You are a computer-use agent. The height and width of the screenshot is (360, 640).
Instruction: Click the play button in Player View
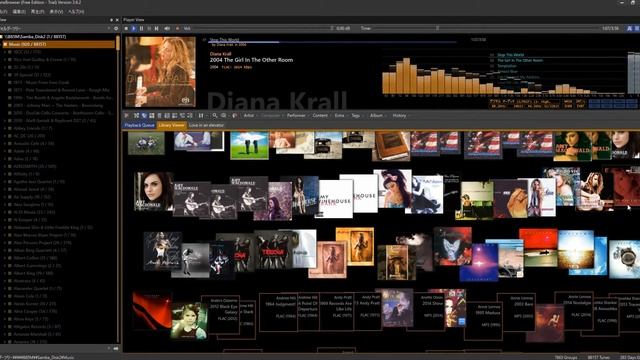(134, 29)
